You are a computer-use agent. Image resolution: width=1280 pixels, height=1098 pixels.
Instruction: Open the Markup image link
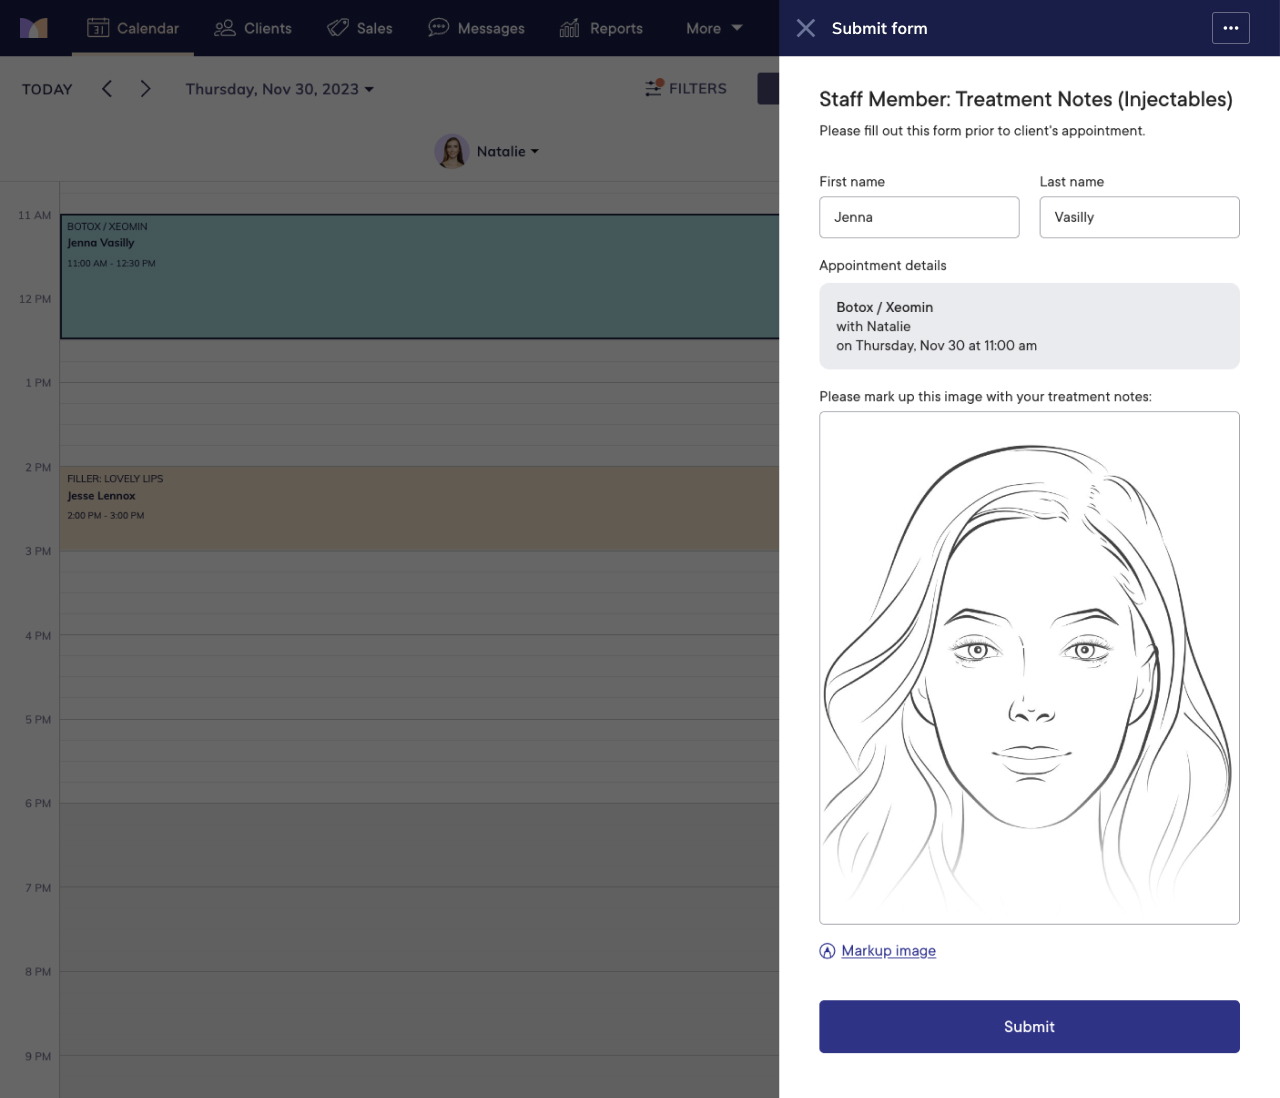point(888,950)
